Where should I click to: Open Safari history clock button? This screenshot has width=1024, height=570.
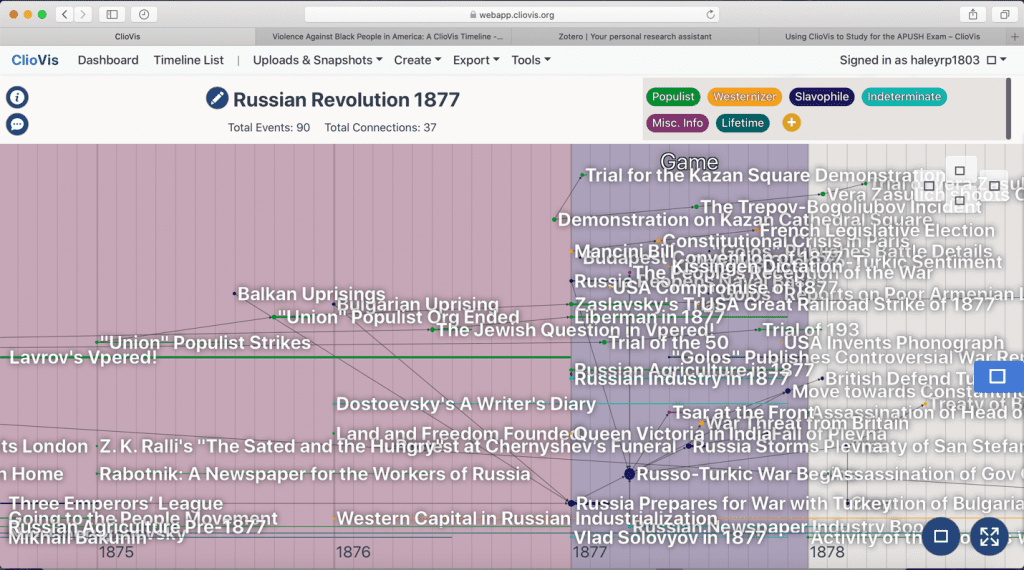tap(144, 14)
